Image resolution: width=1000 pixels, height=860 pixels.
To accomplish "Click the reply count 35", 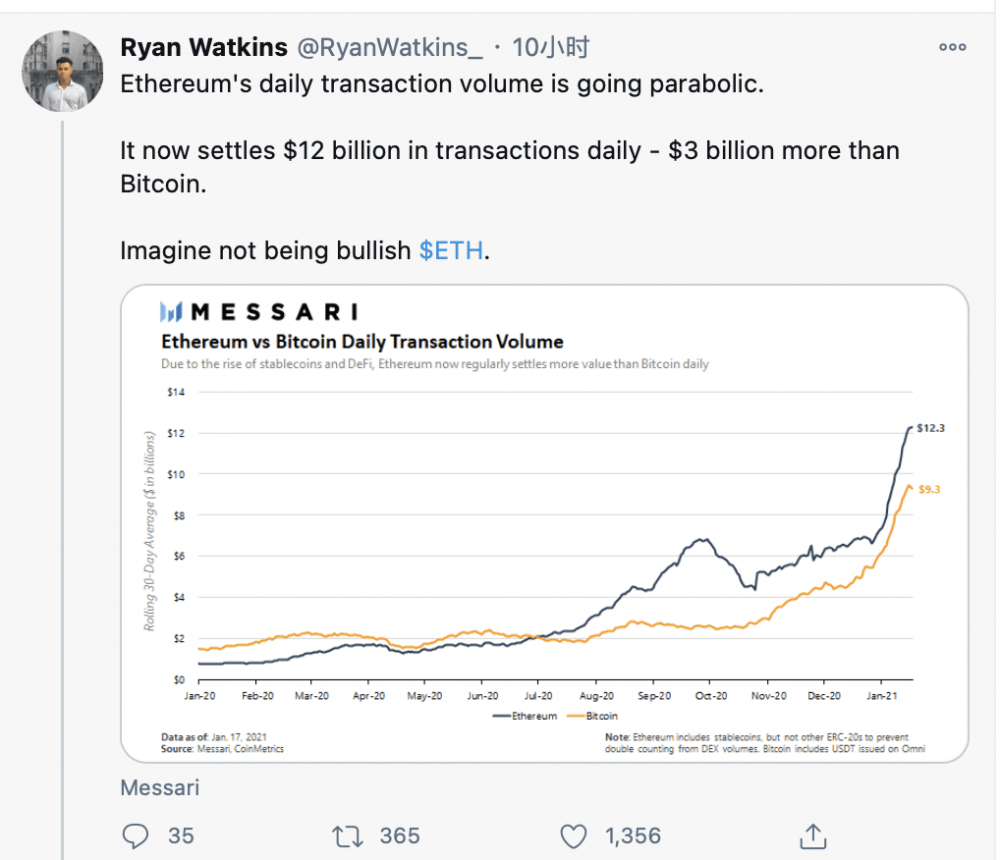I will click(181, 835).
